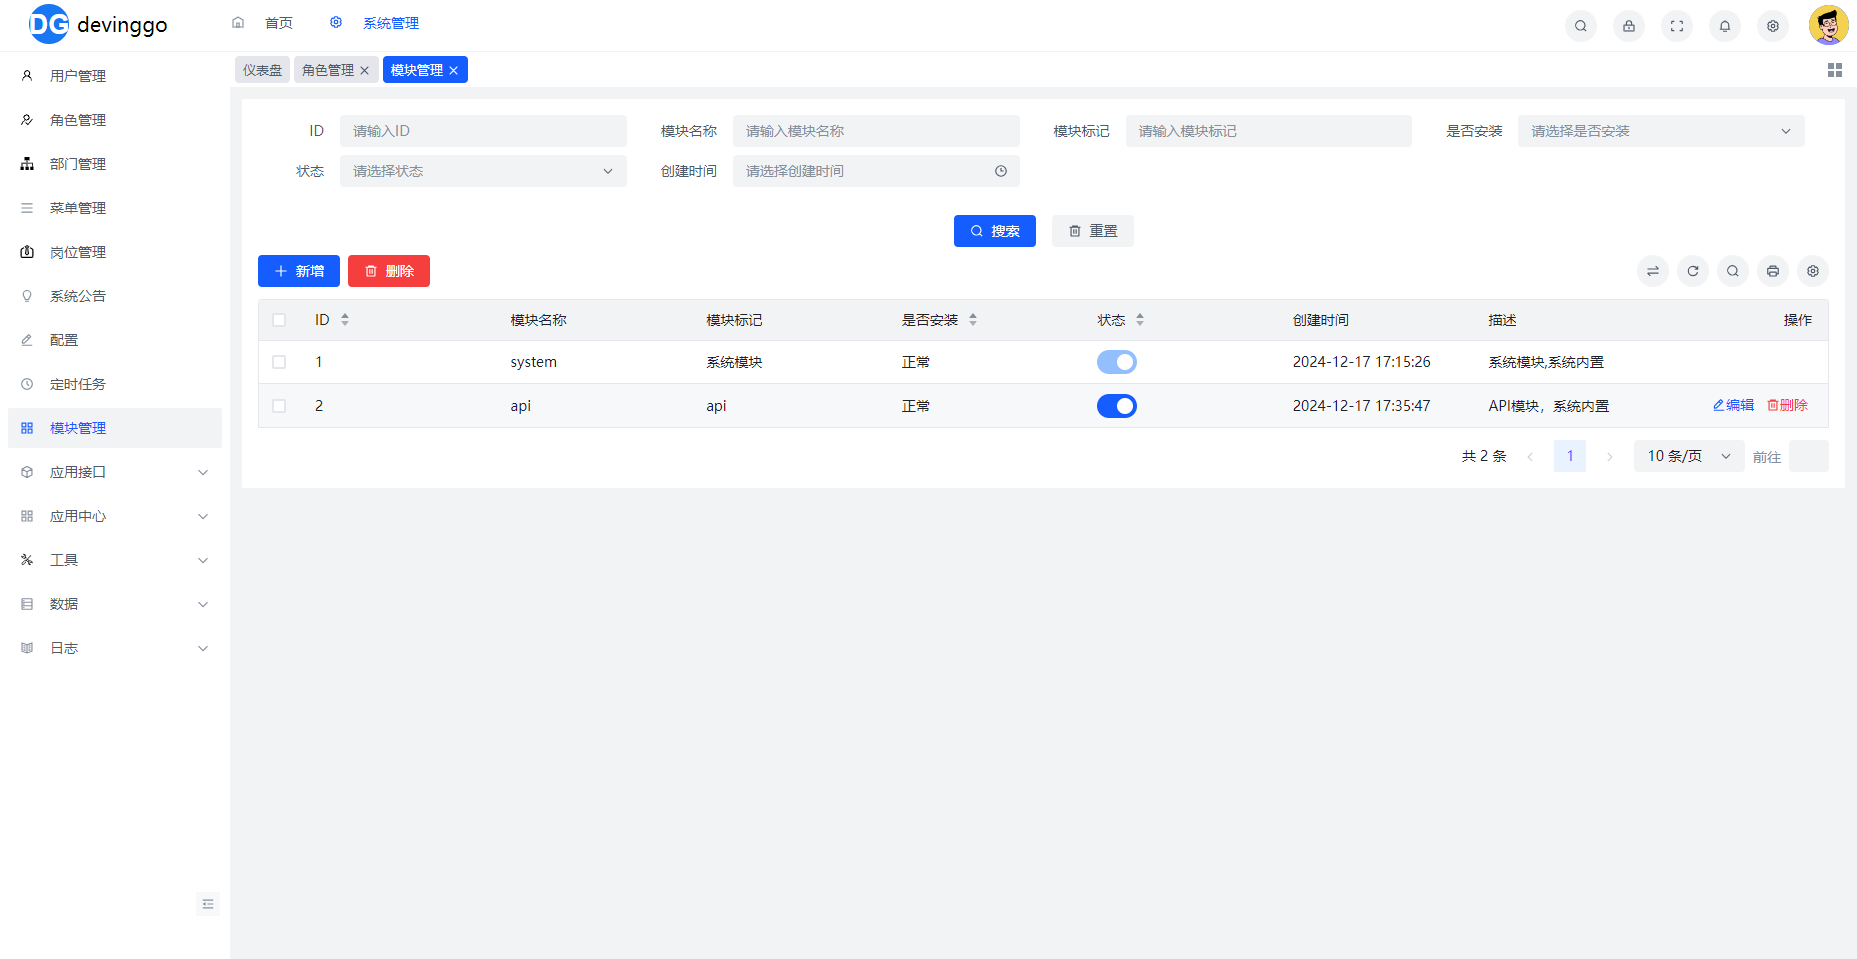Open 菜单管理 in sidebar
The height and width of the screenshot is (959, 1857).
[115, 208]
